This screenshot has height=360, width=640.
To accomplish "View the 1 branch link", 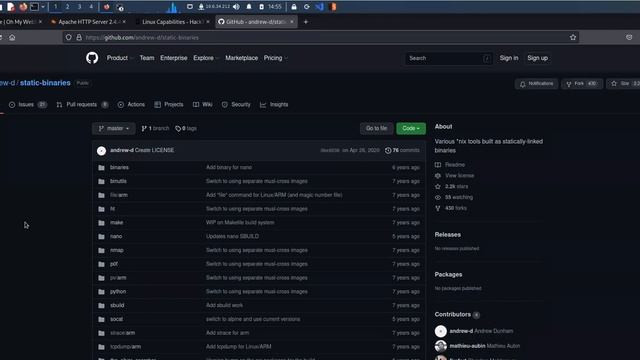I will (155, 128).
